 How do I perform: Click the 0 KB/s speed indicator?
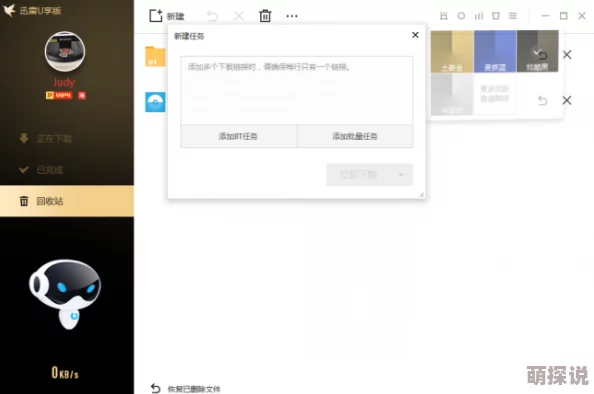pyautogui.click(x=65, y=373)
